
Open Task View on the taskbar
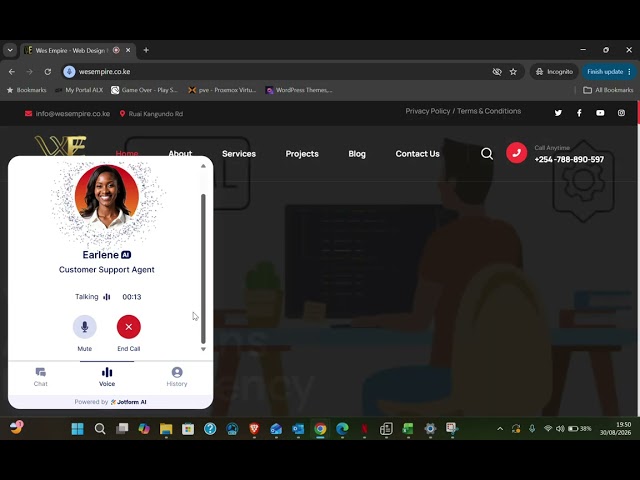point(122,429)
